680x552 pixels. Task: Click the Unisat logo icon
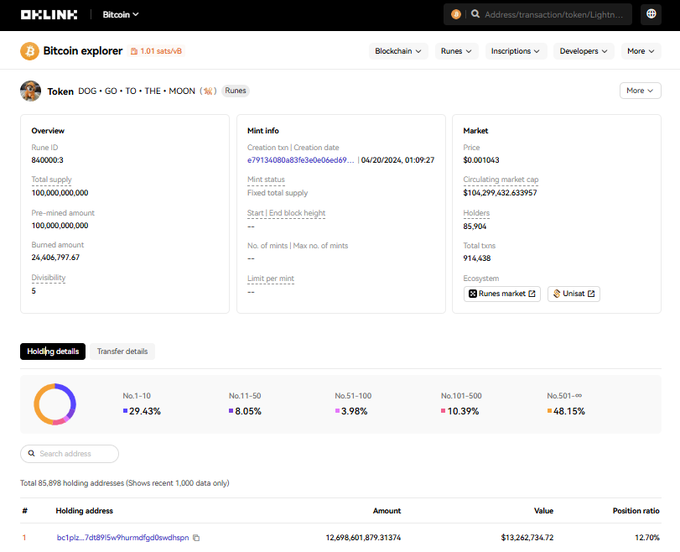coord(557,294)
